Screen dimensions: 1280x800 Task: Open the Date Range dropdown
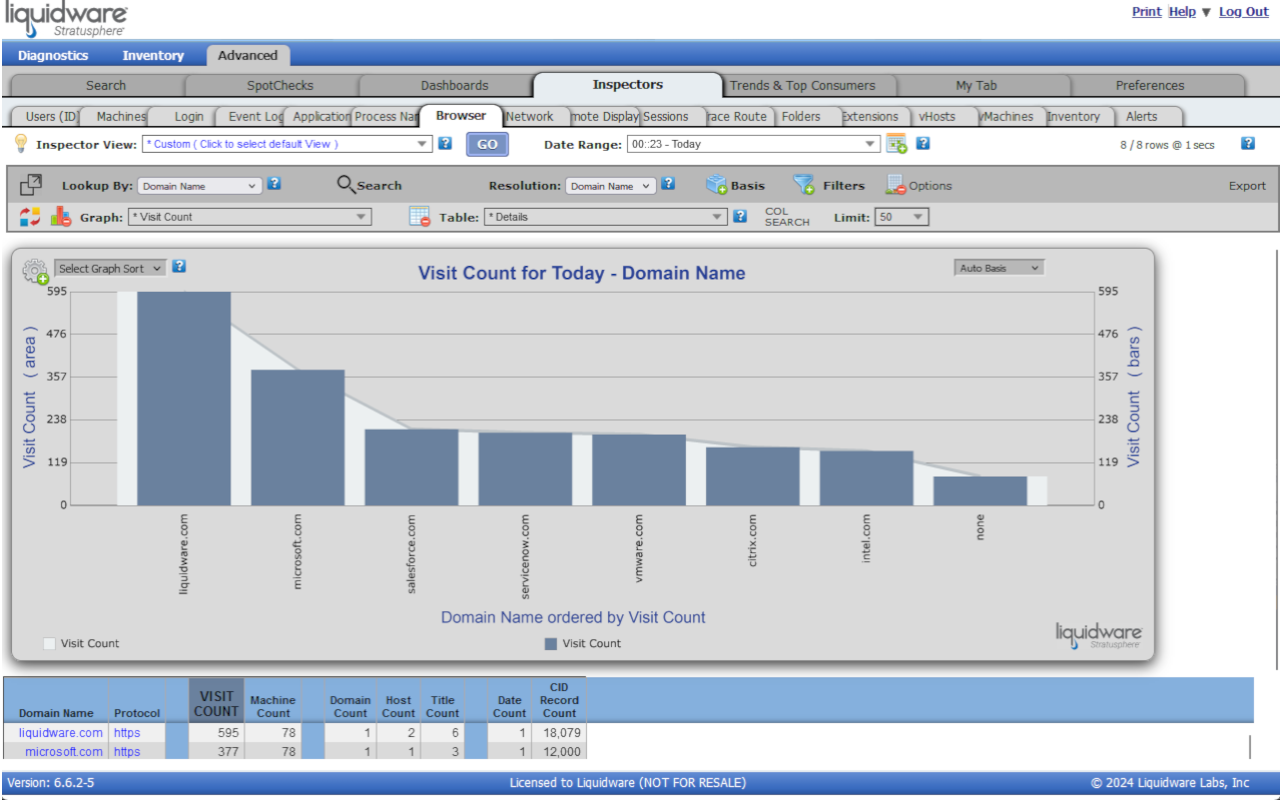point(753,144)
